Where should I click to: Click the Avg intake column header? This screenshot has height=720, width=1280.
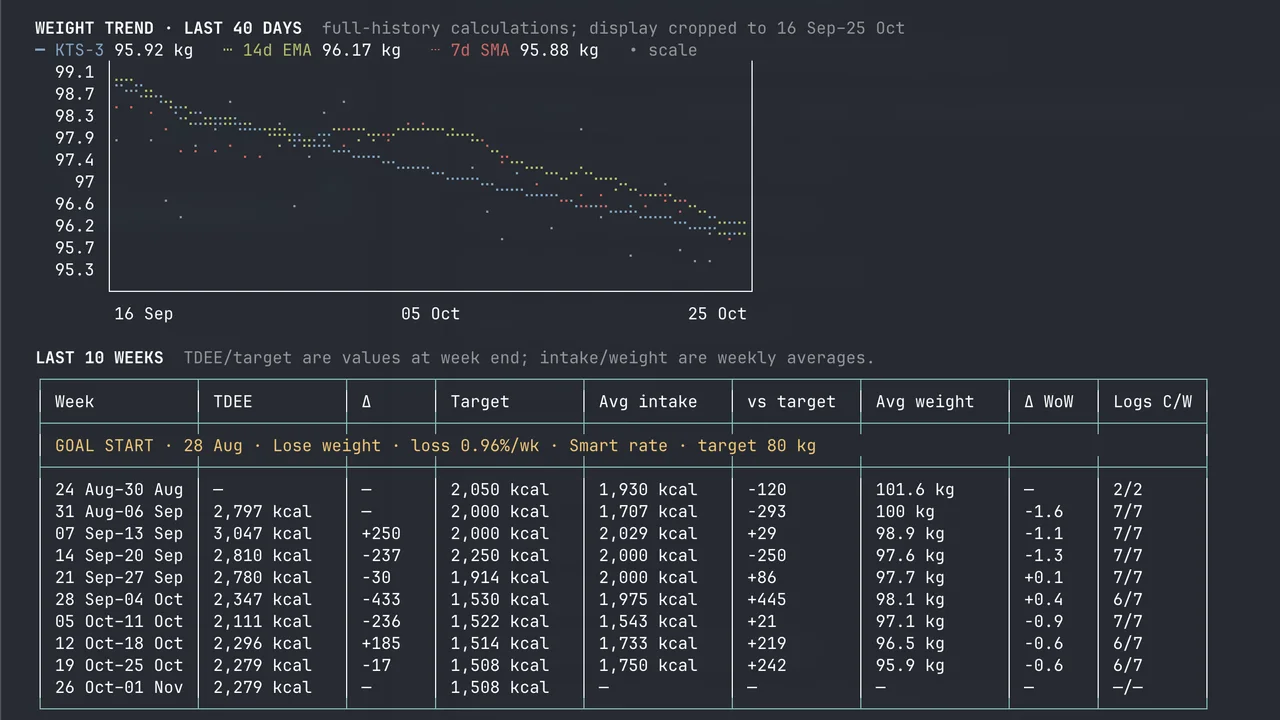[x=648, y=402]
